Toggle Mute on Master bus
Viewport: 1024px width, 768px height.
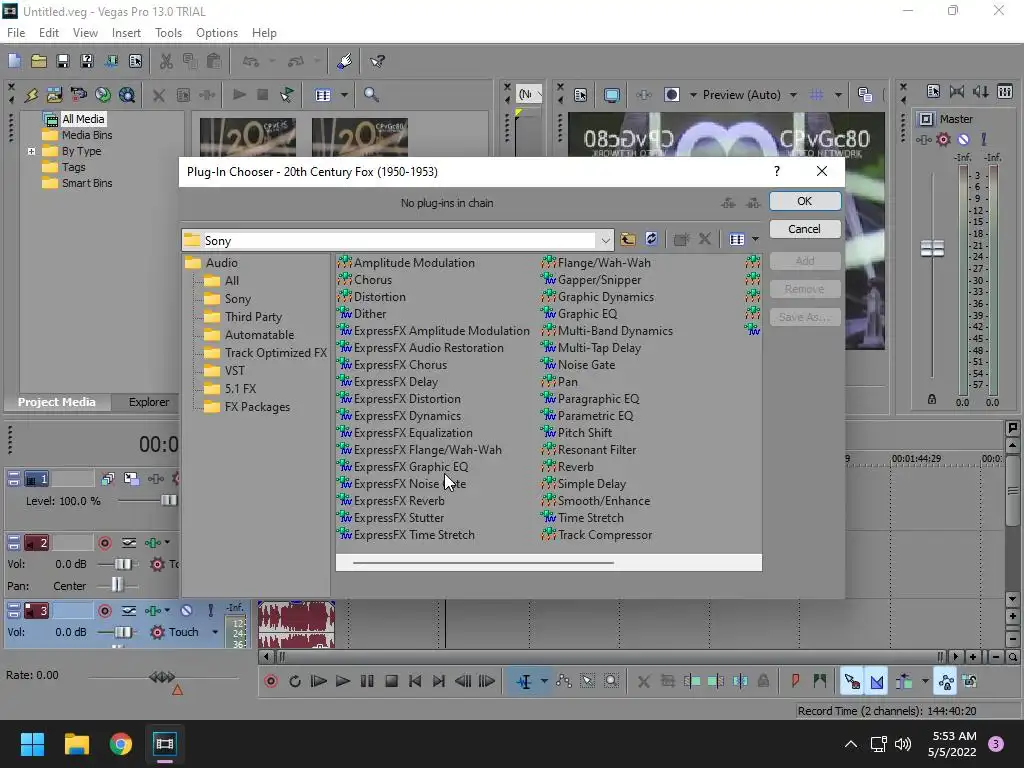(x=963, y=139)
